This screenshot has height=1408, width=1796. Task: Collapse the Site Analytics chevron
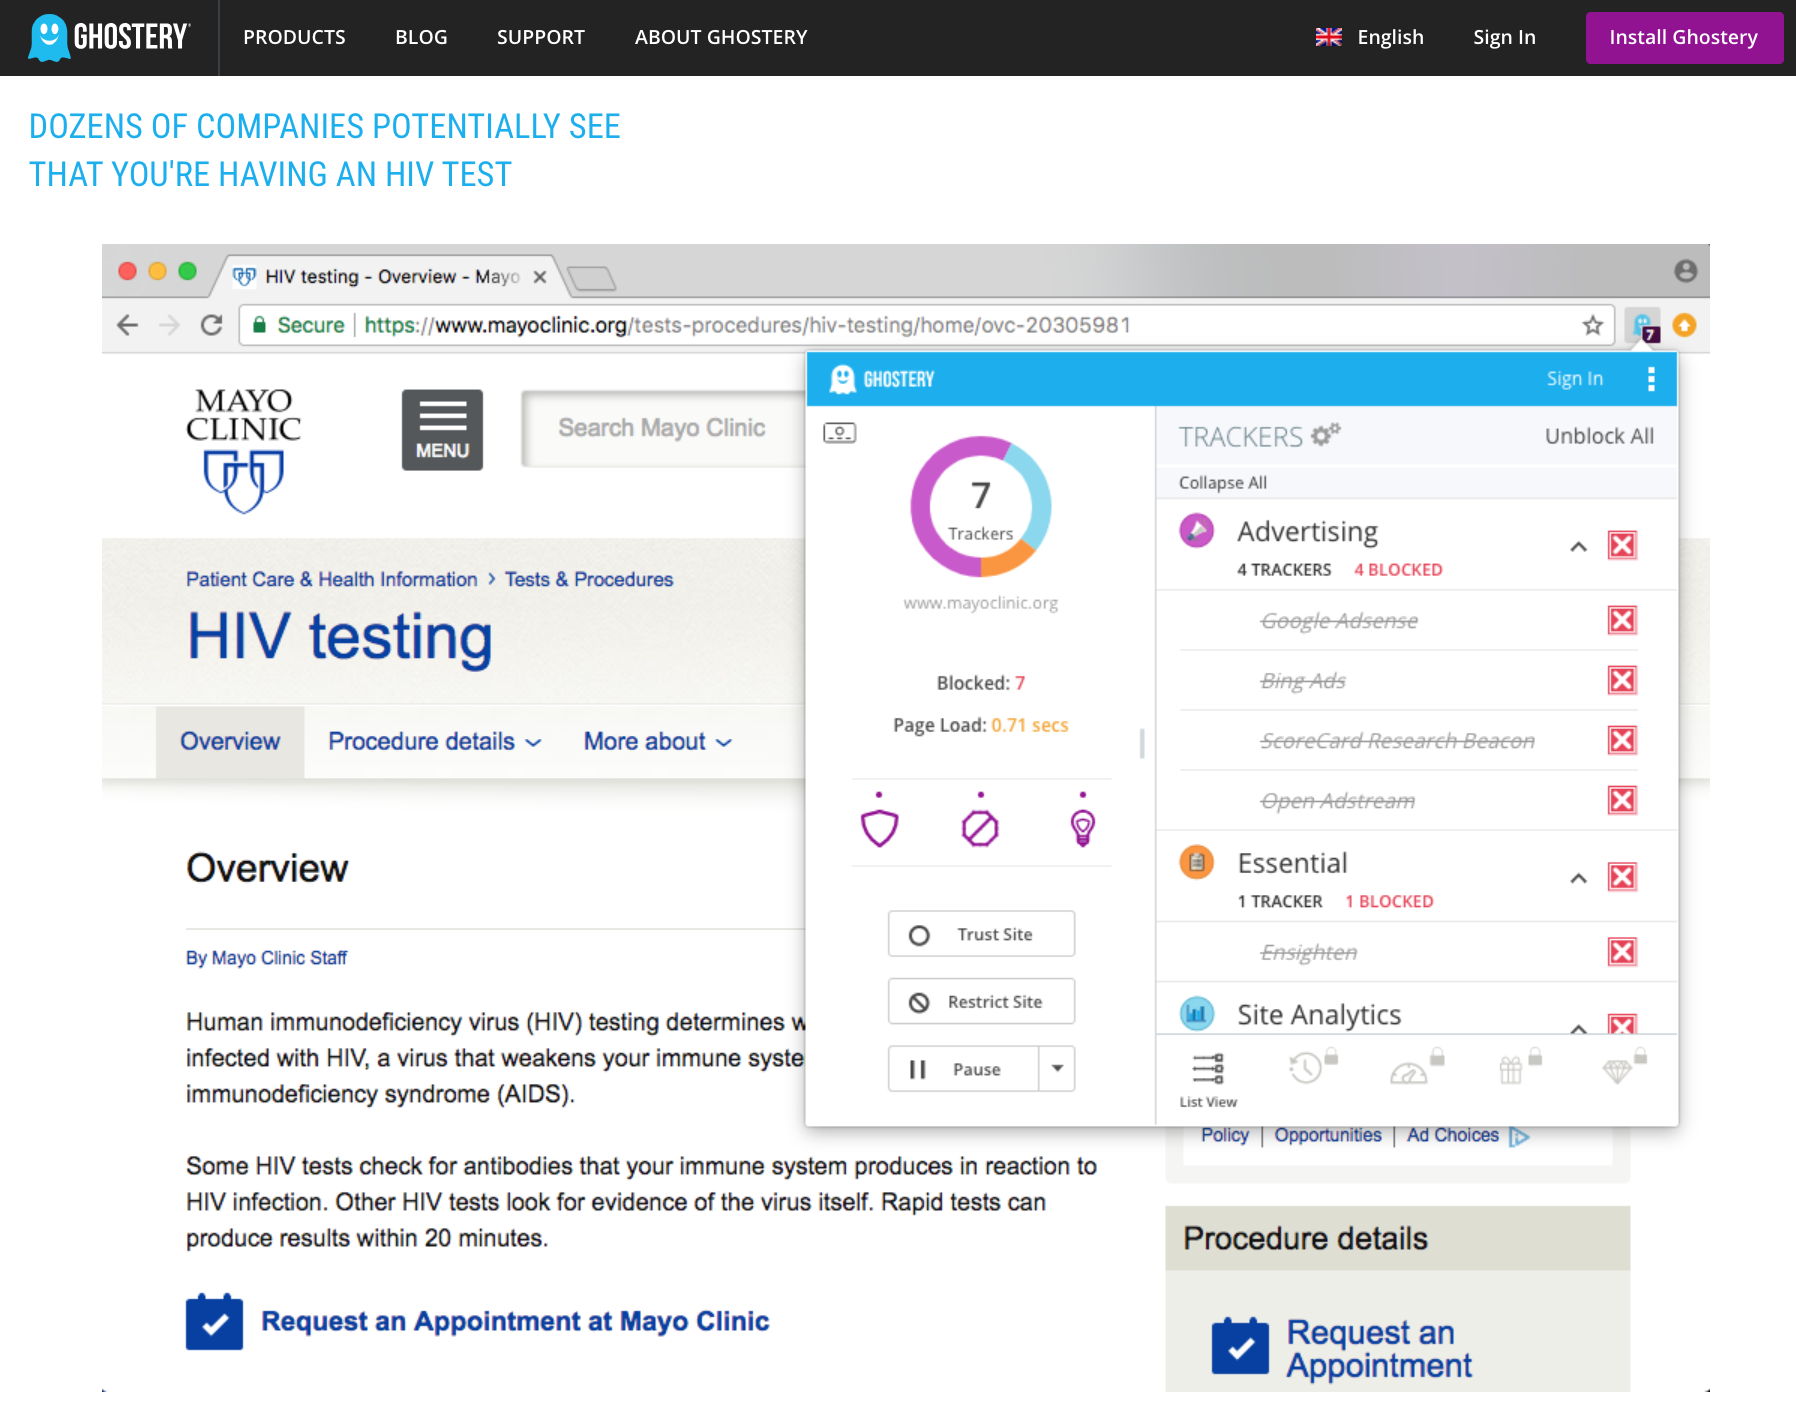(x=1578, y=1027)
